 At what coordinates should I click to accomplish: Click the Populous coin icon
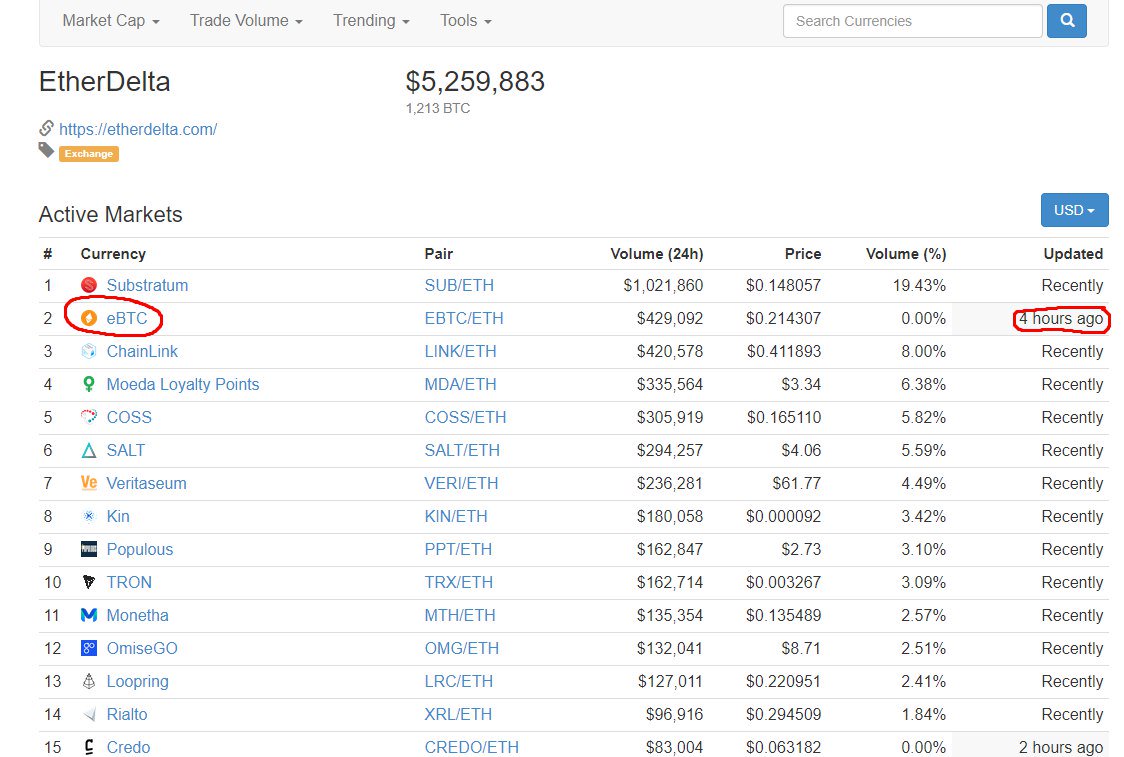coord(89,549)
